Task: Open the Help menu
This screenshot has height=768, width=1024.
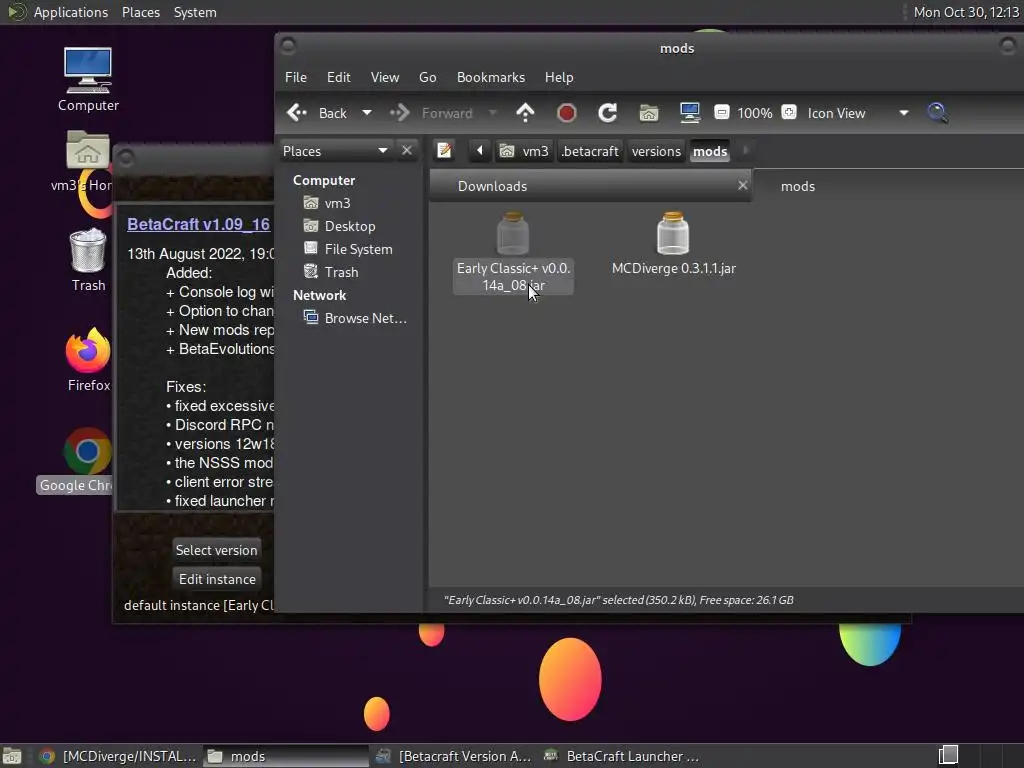Action: [x=559, y=77]
